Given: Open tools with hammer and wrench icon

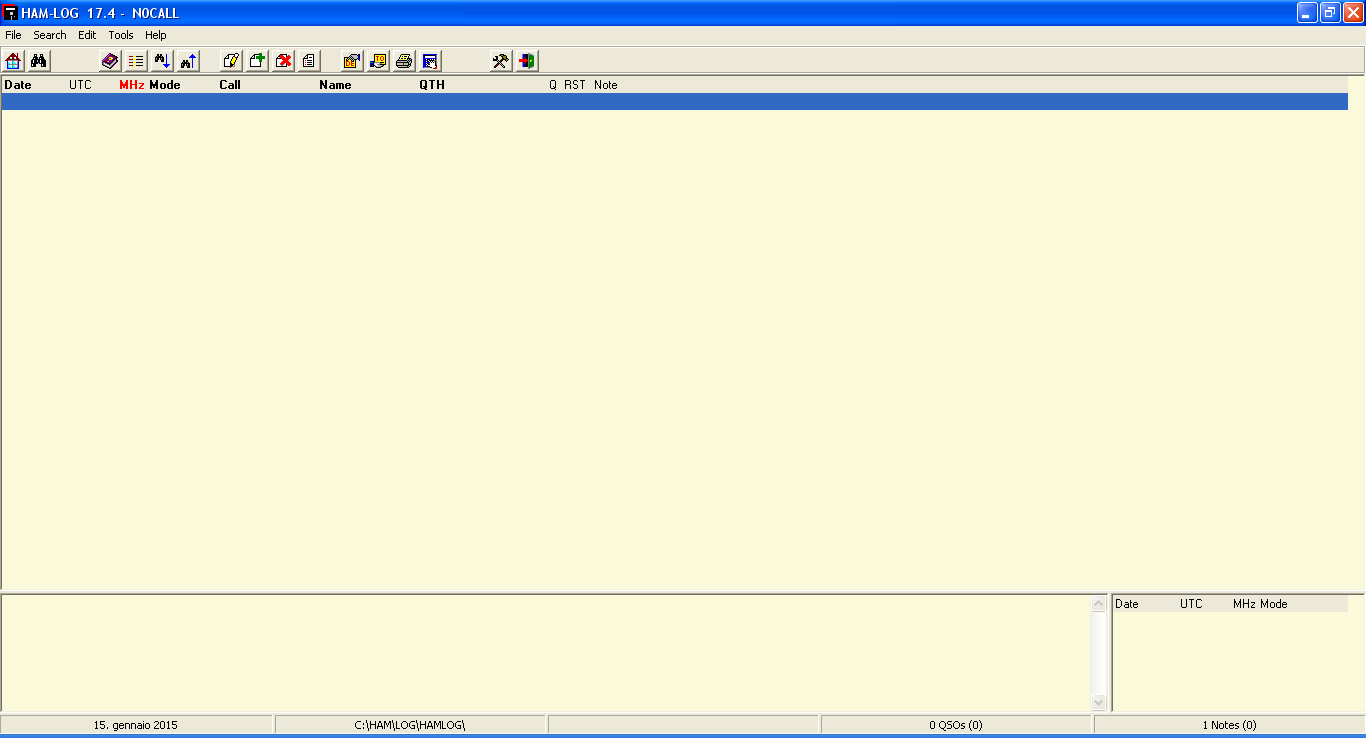Looking at the screenshot, I should coord(500,61).
